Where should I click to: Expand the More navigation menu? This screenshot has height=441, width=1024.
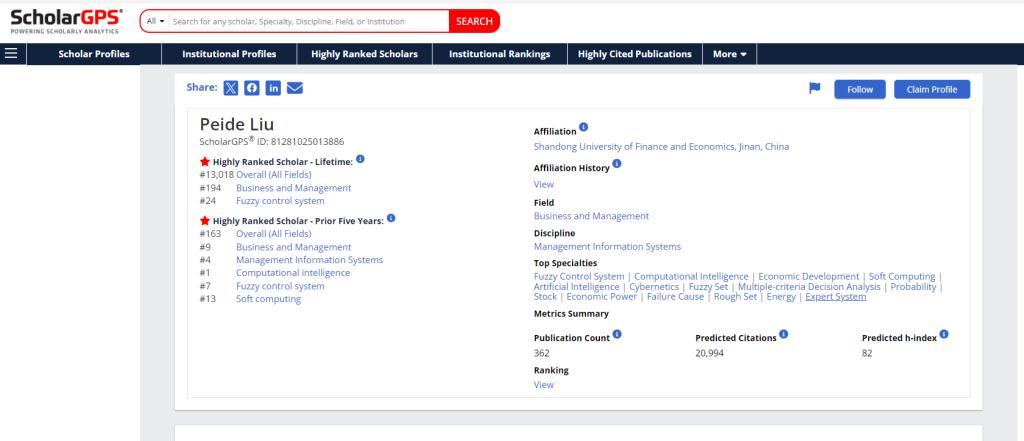pos(729,54)
